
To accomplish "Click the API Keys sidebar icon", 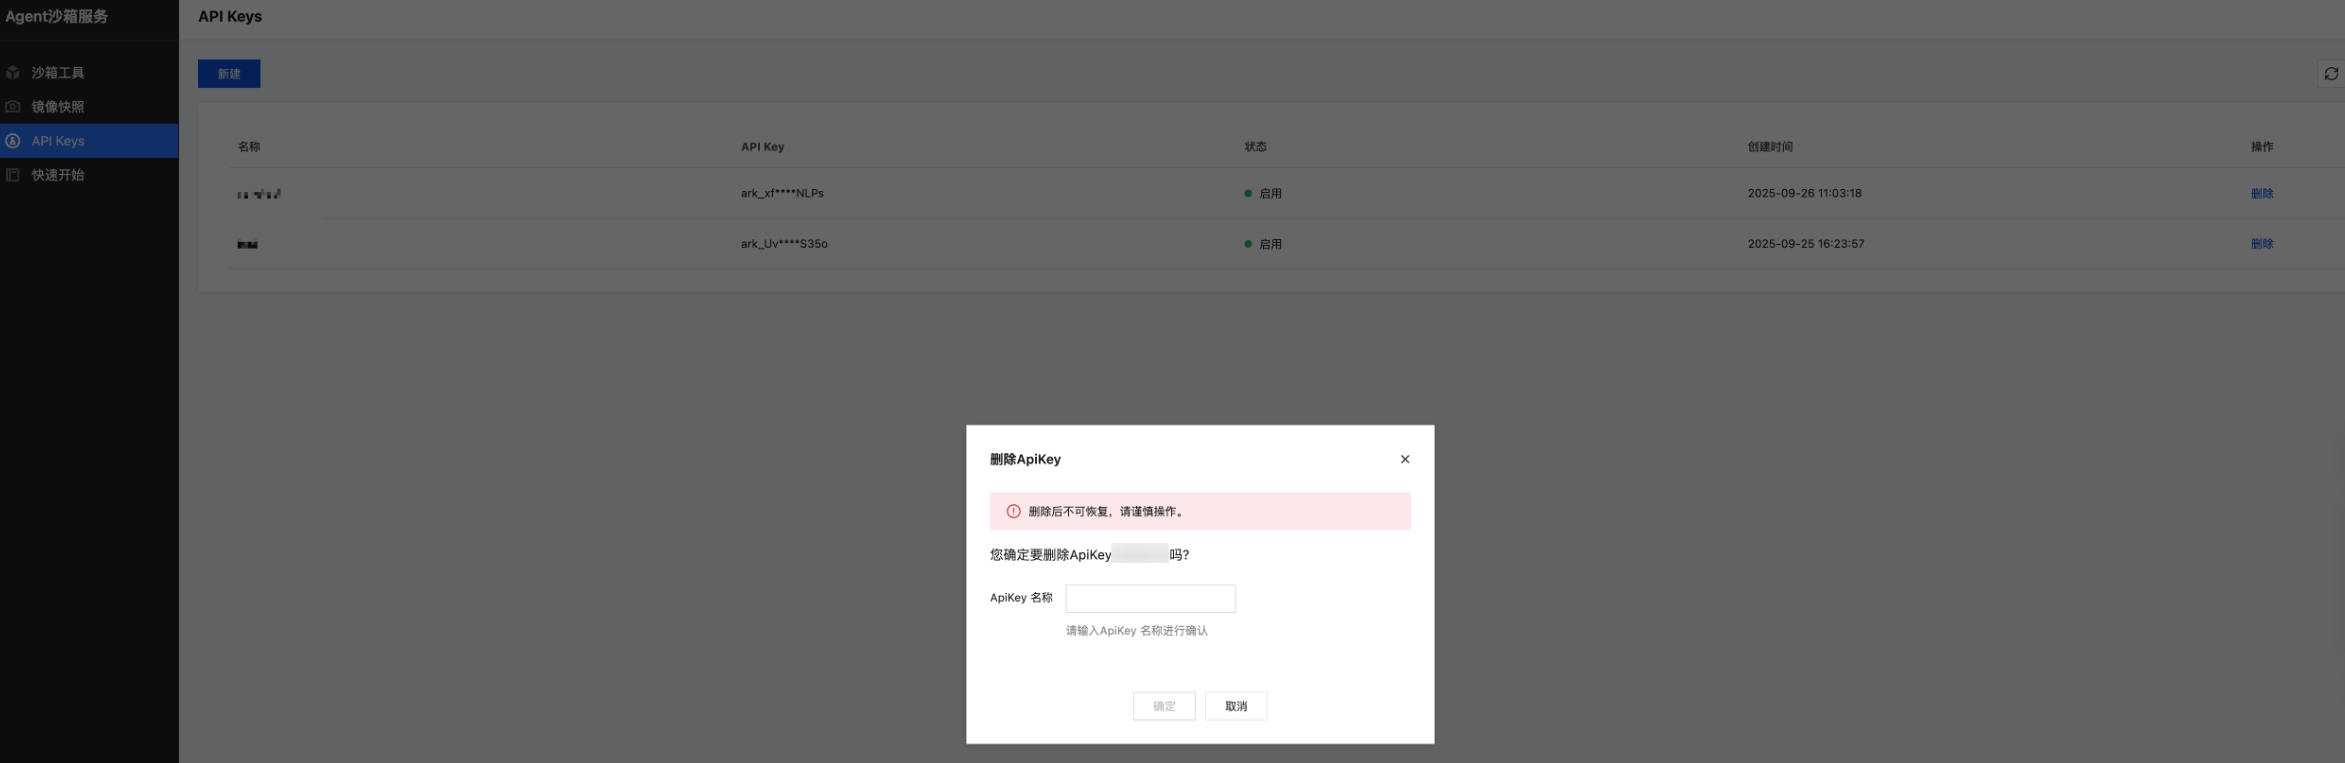I will (13, 141).
